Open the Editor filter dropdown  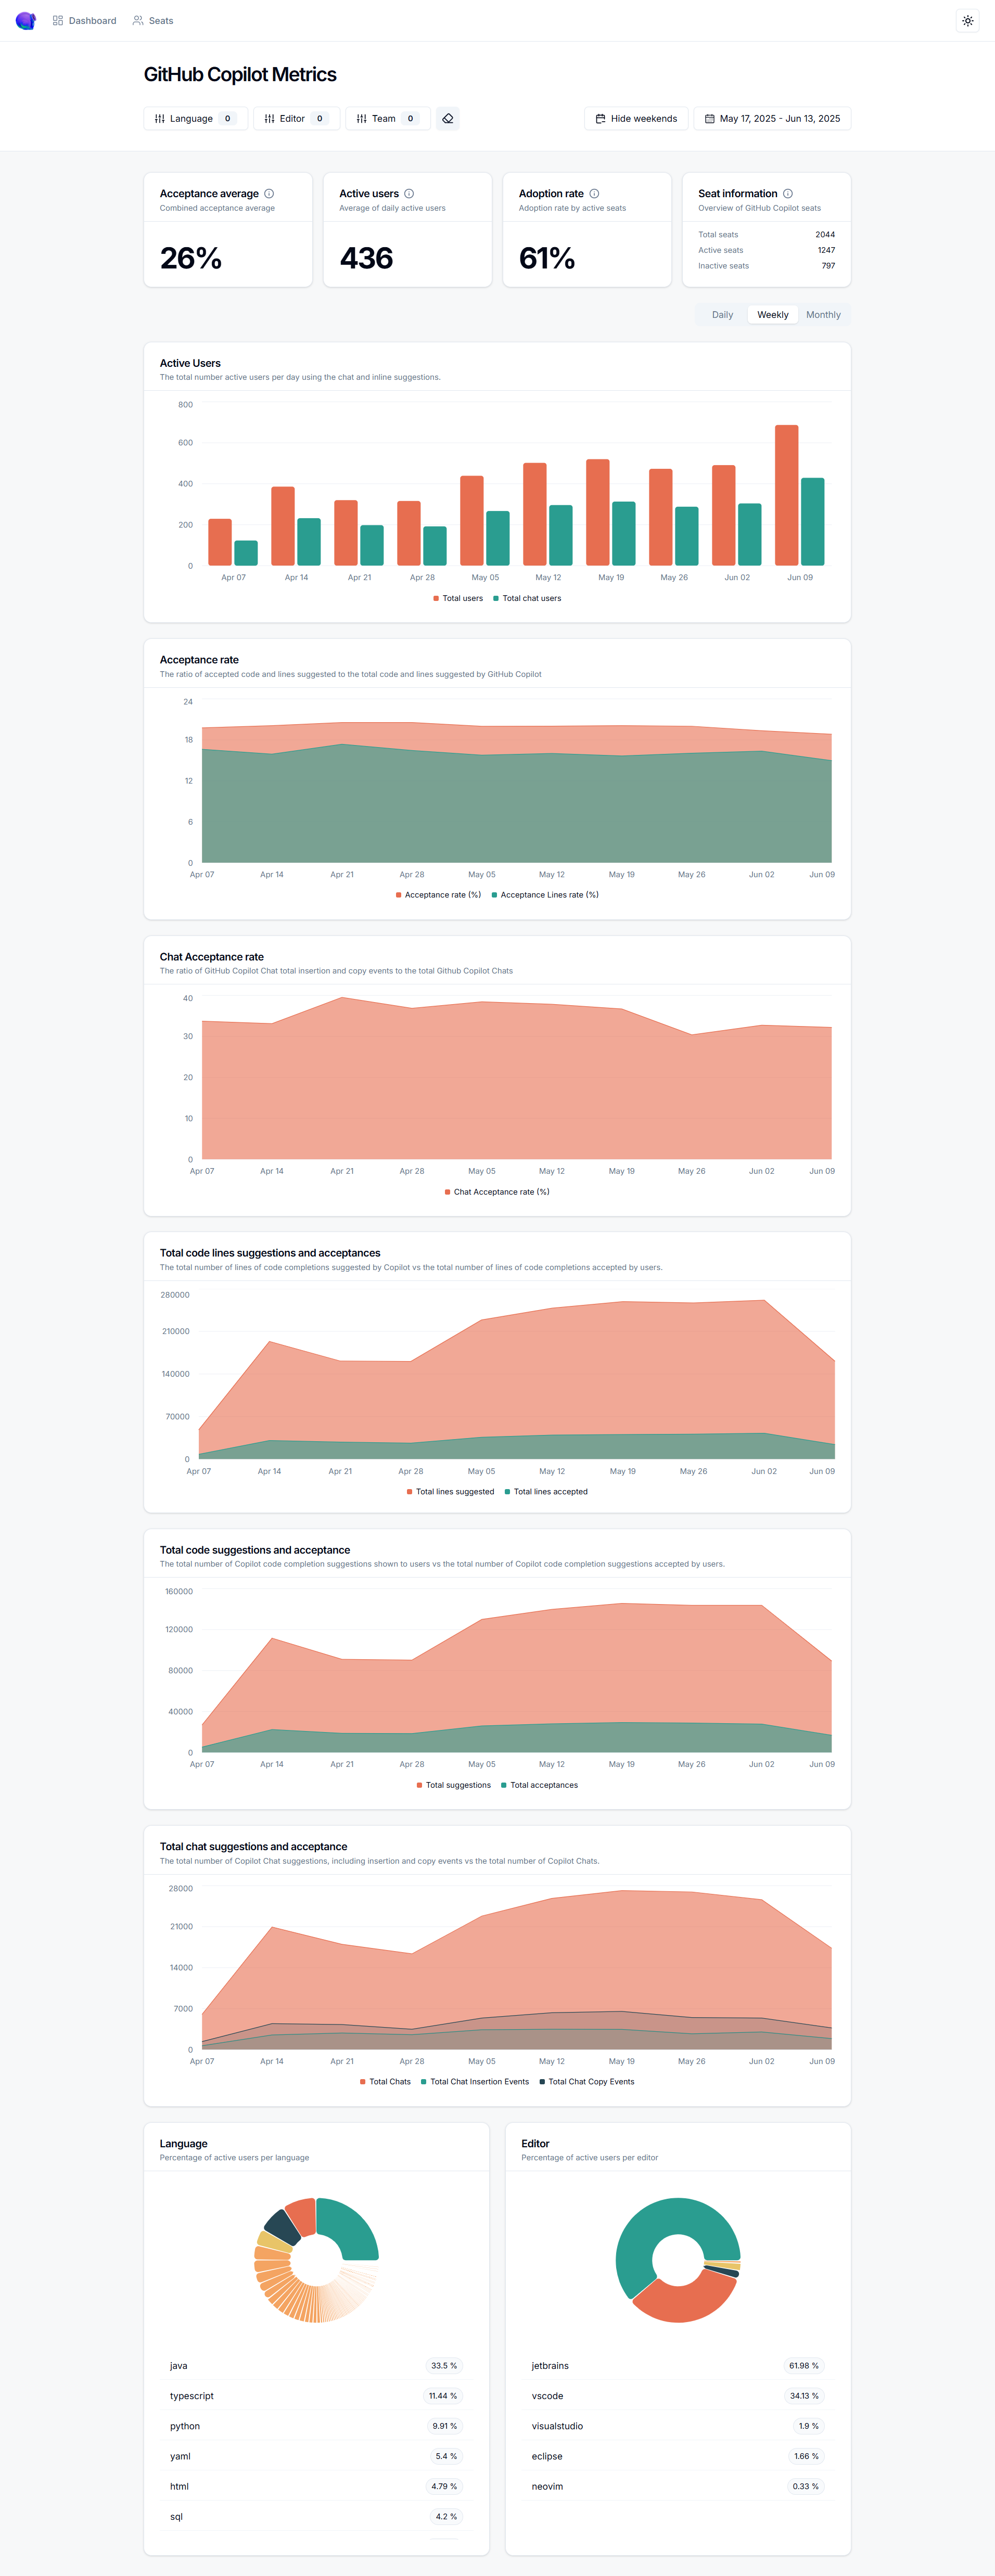[x=295, y=118]
